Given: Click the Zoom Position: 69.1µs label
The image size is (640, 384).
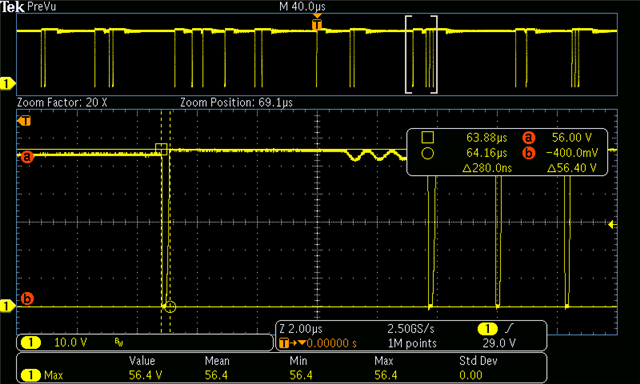Looking at the screenshot, I should 237,102.
